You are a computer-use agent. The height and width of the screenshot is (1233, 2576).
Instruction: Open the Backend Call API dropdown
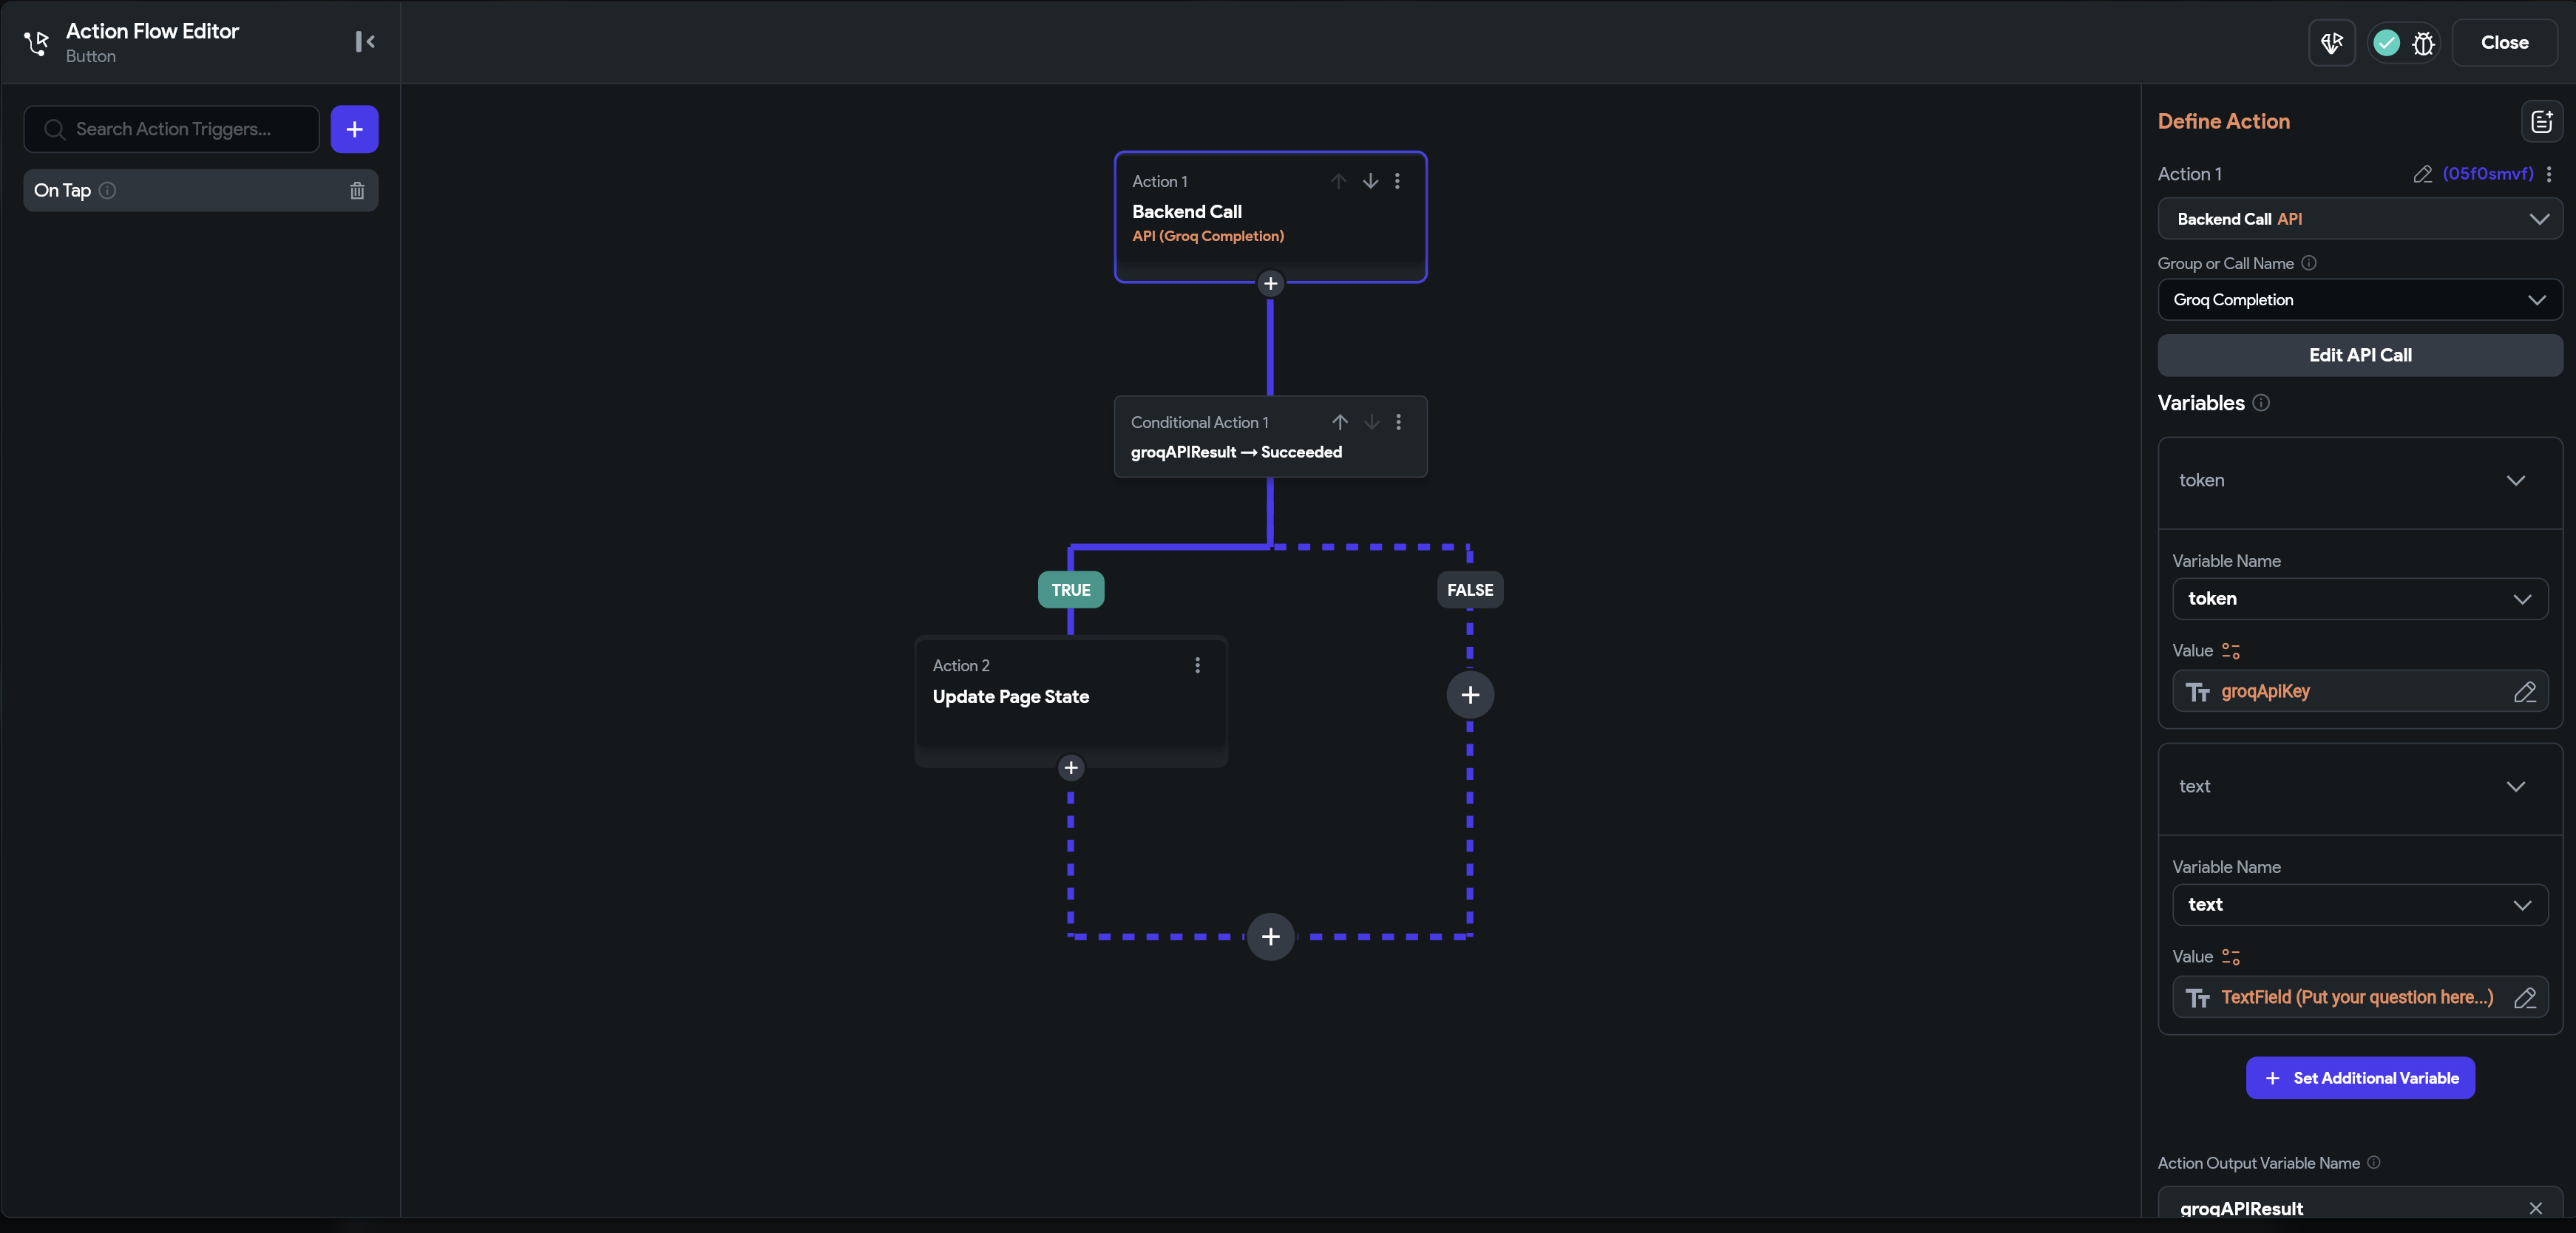pos(2360,219)
